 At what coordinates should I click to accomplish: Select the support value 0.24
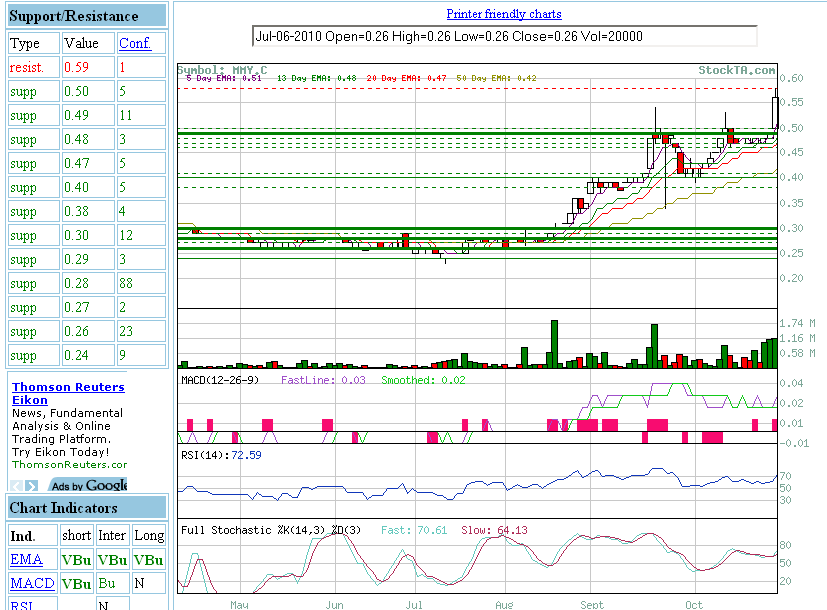pos(88,355)
